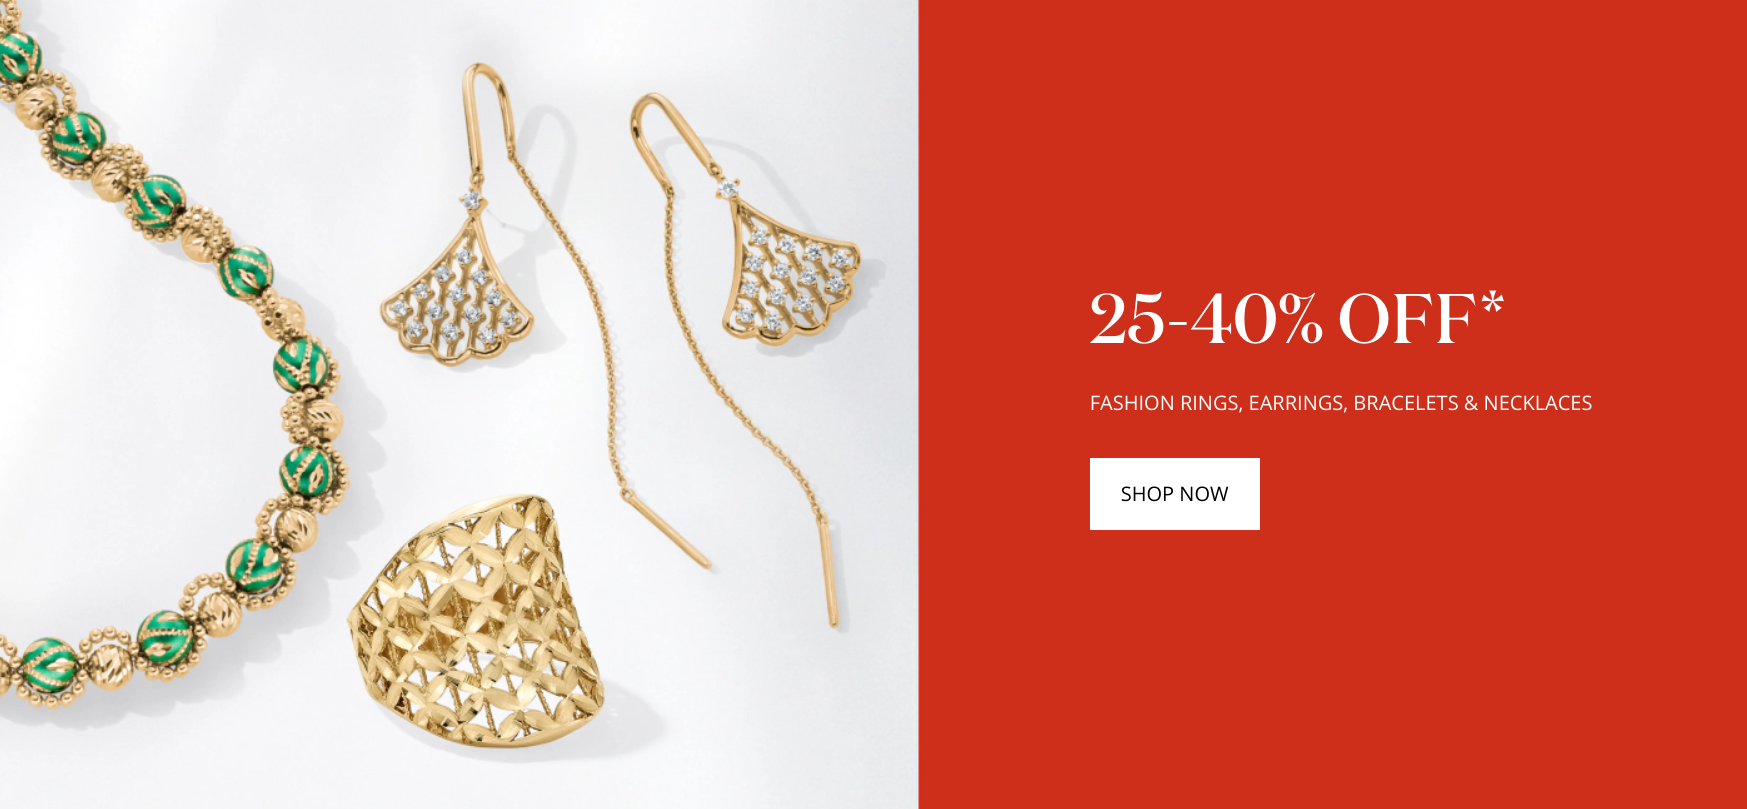
Task: Click the asterisk after OFF
Action: (1492, 303)
